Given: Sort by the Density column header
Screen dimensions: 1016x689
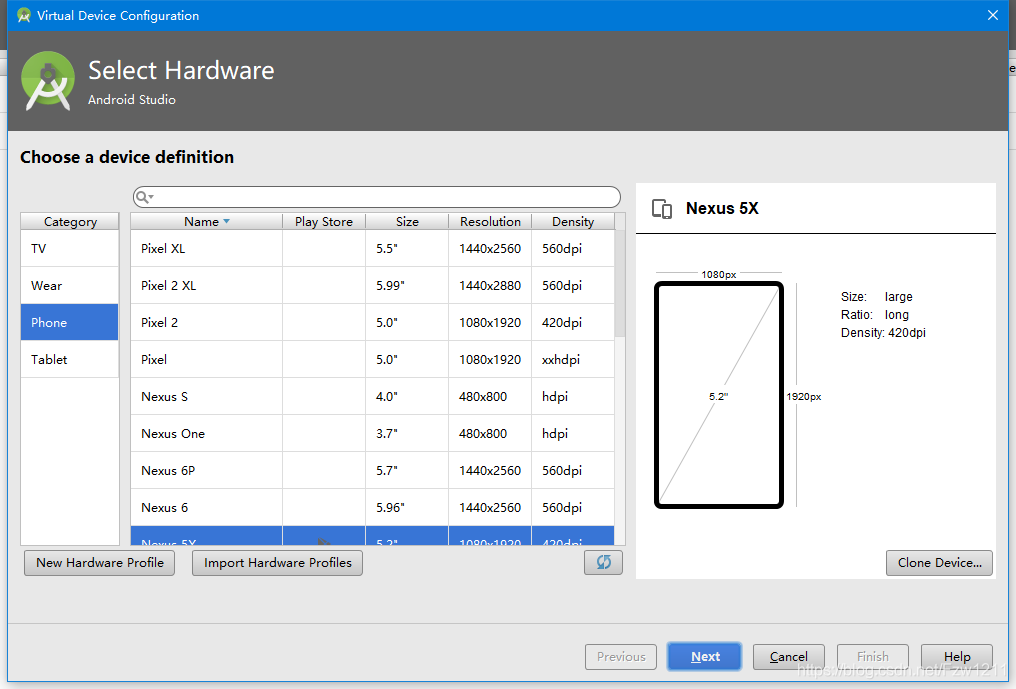Looking at the screenshot, I should pyautogui.click(x=573, y=222).
